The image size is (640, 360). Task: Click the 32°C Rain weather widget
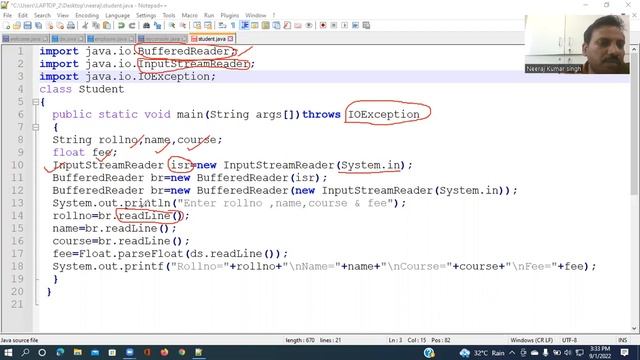point(482,353)
